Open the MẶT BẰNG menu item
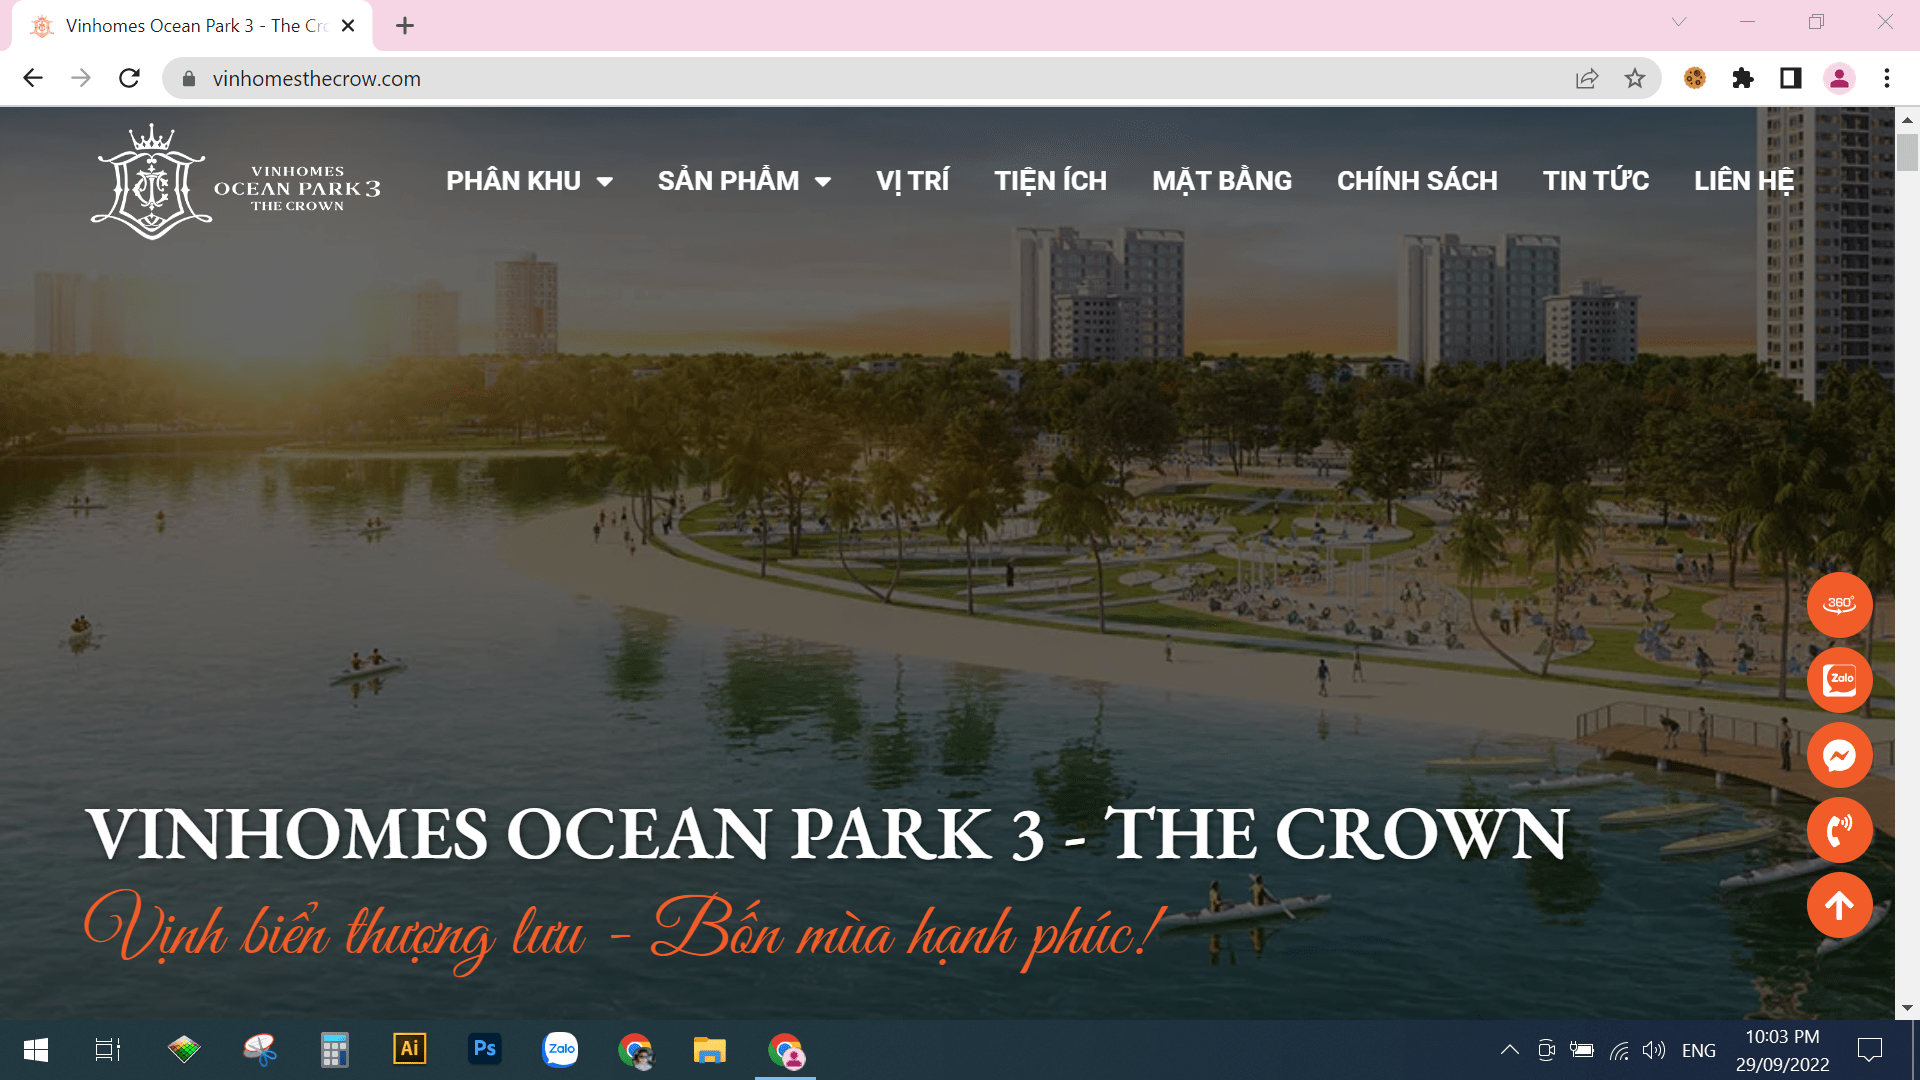Screen dimensions: 1920x1080 coord(1221,181)
